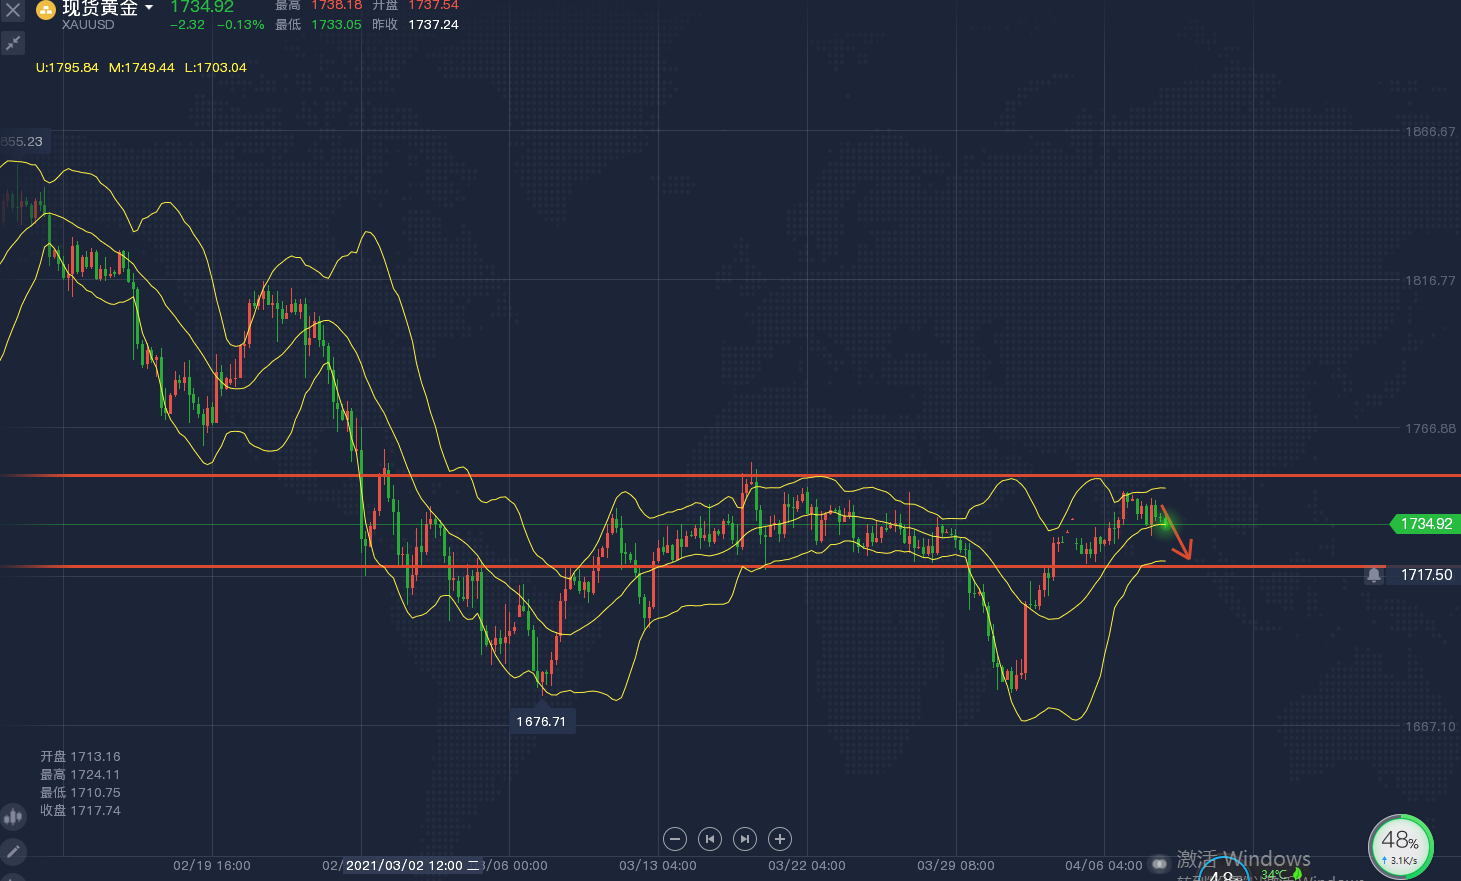Open the 现货黄金 instrument dropdown
The height and width of the screenshot is (881, 1461).
pyautogui.click(x=149, y=8)
